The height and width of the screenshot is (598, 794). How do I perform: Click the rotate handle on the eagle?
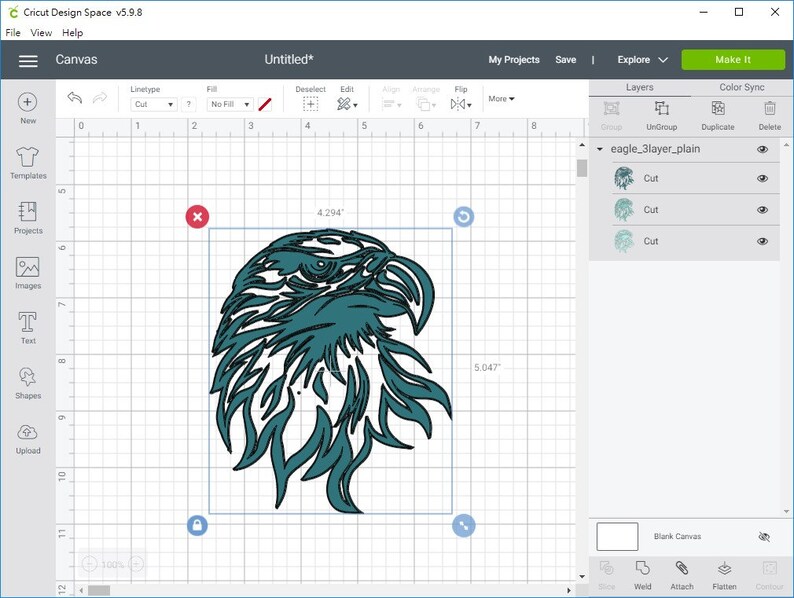click(x=463, y=217)
